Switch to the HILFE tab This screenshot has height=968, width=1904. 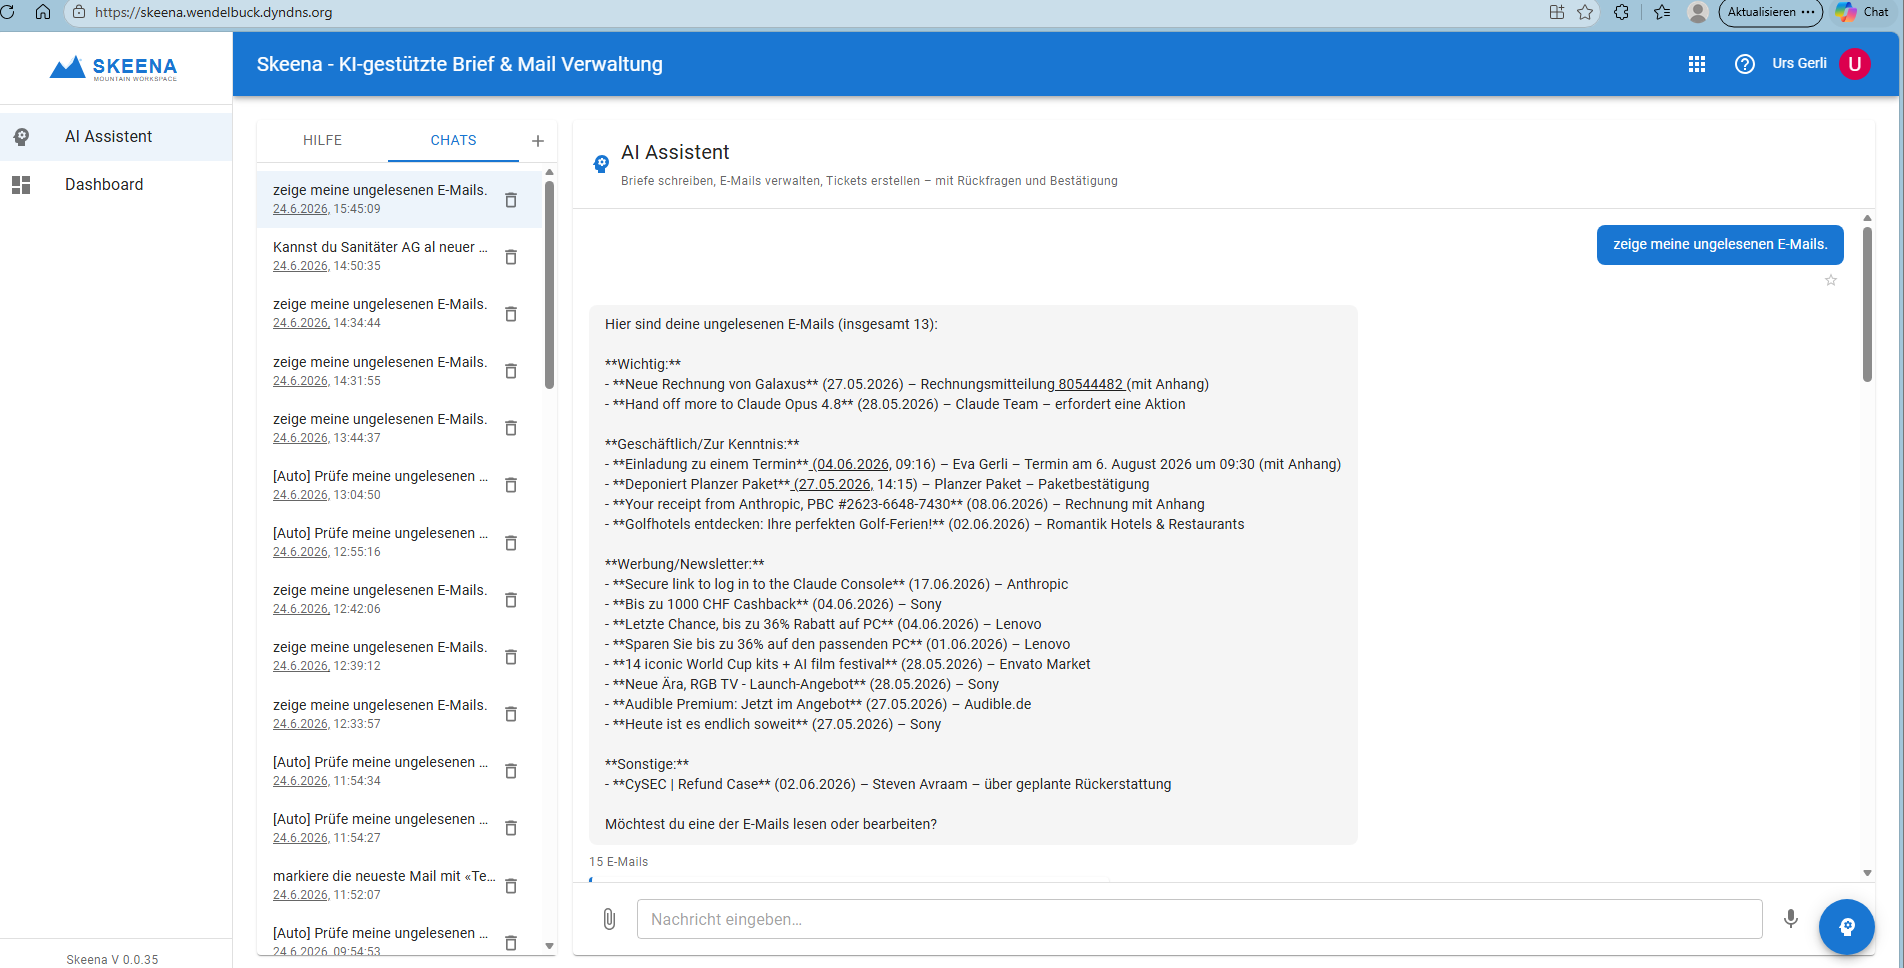point(322,141)
